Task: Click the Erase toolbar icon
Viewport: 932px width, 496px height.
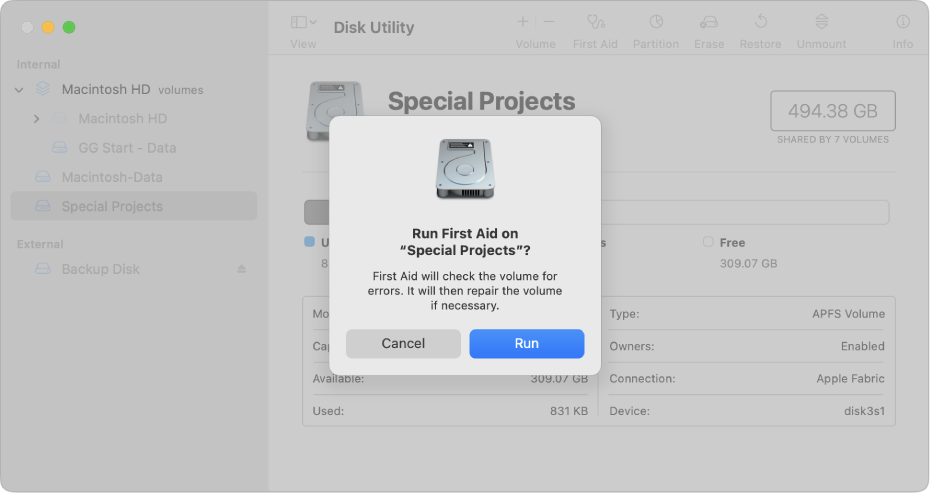Action: tap(709, 21)
